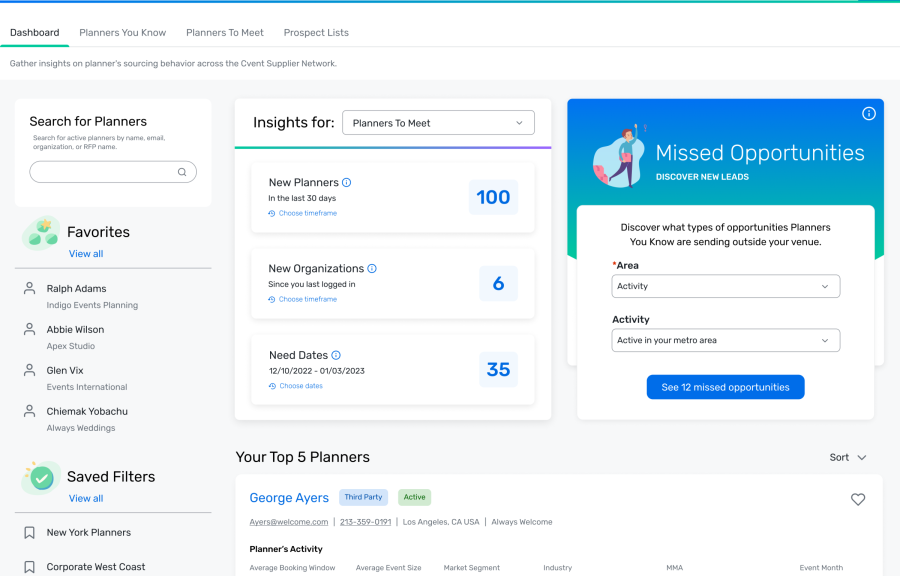
Task: Click the search magnifier icon in Search for Planners
Action: point(183,172)
